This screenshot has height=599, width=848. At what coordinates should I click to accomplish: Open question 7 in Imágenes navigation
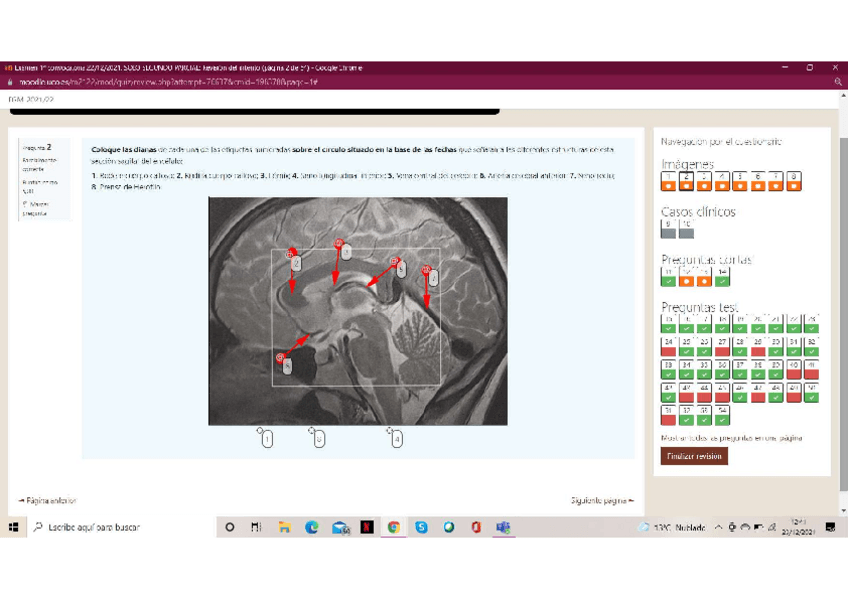click(x=776, y=181)
